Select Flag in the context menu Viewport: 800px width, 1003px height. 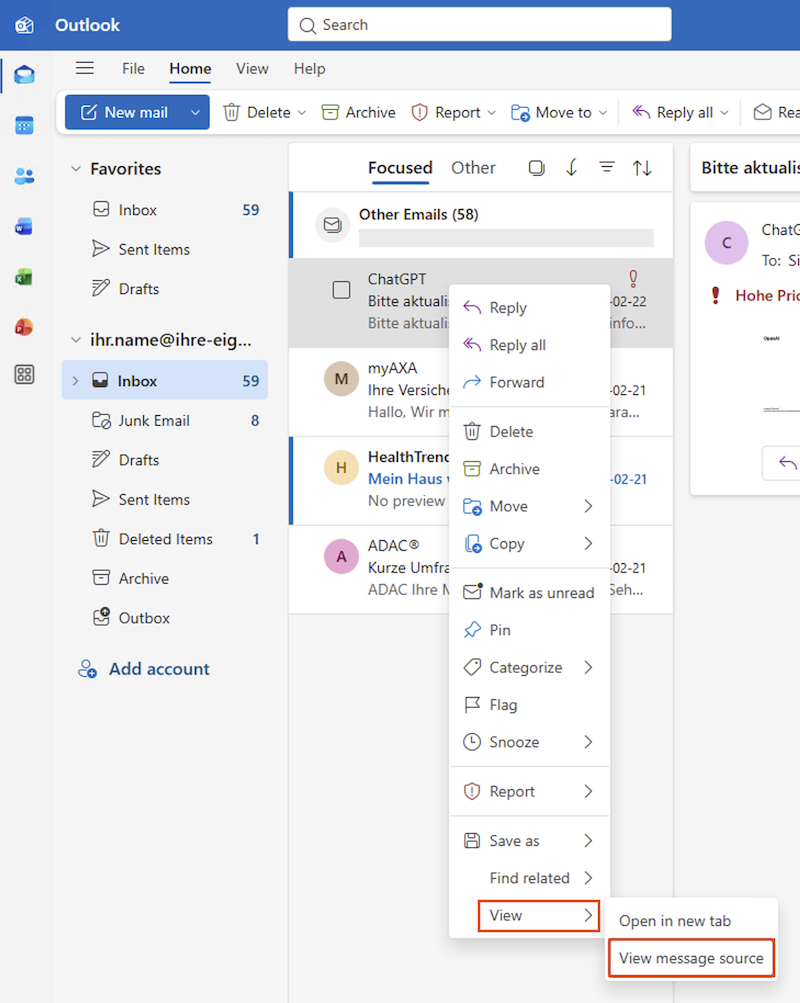pyautogui.click(x=529, y=705)
